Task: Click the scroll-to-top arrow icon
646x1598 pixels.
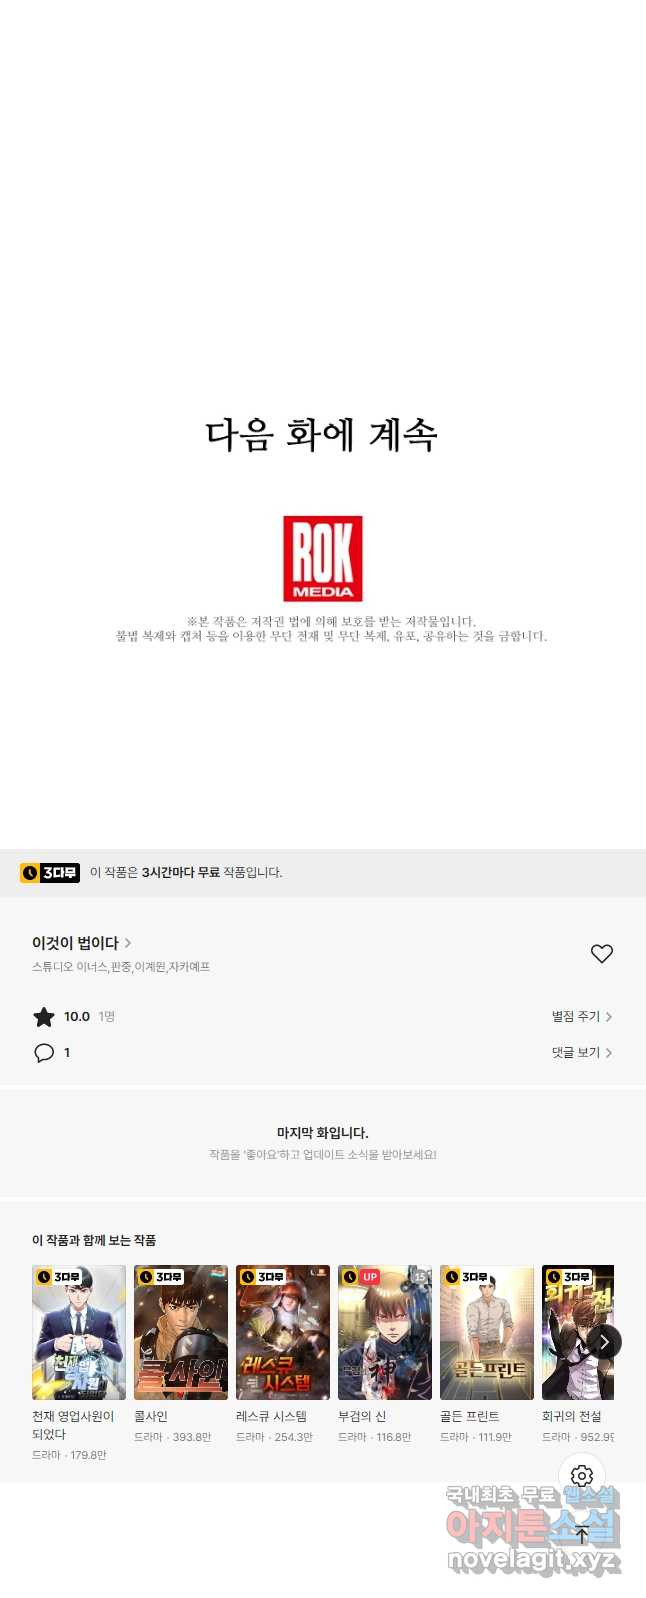Action: [x=582, y=1535]
